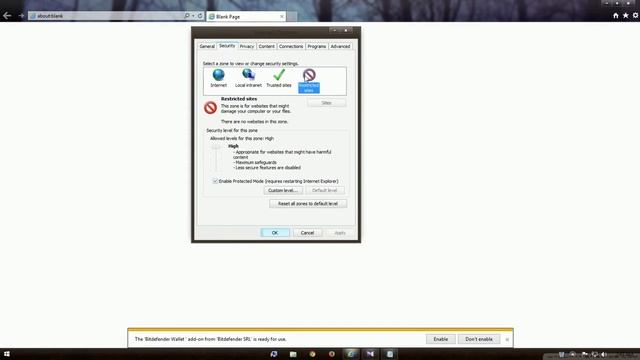Image resolution: width=640 pixels, height=360 pixels.
Task: Select the Blank Page browser tab
Action: (x=246, y=16)
